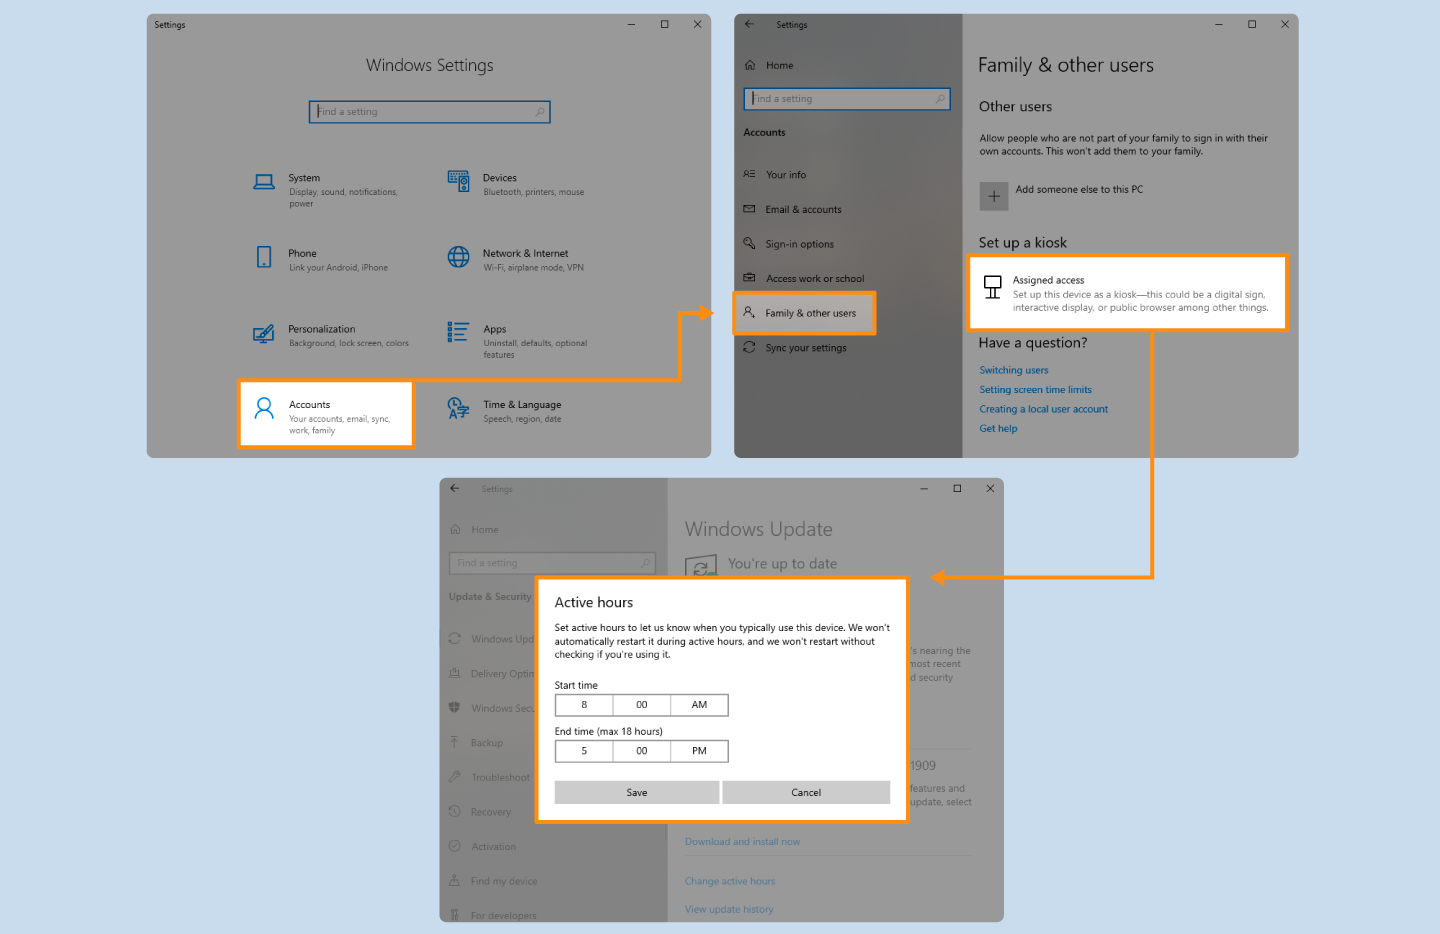Select Sign-in options in the sidebar
The height and width of the screenshot is (934, 1440).
pos(799,244)
